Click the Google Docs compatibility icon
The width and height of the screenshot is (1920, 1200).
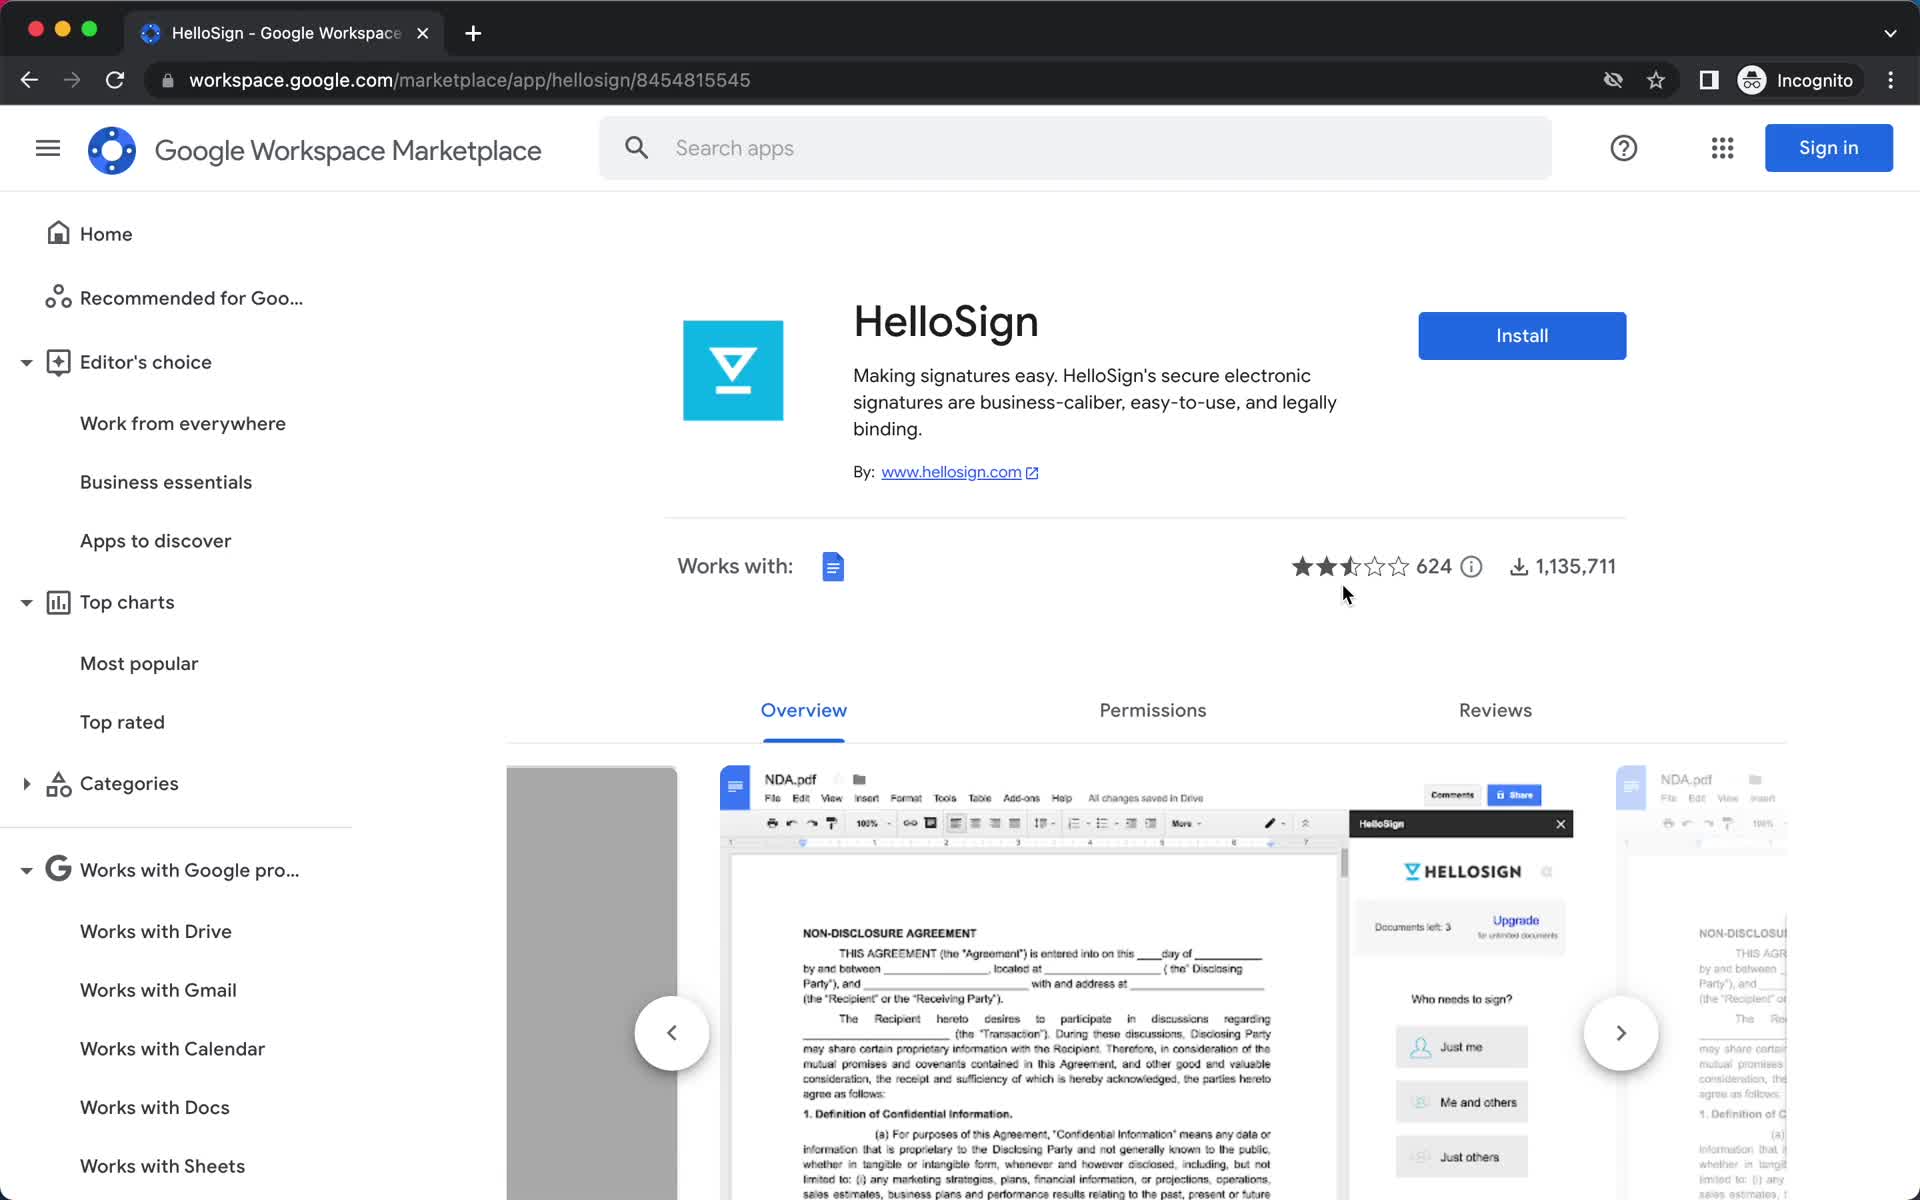834,565
